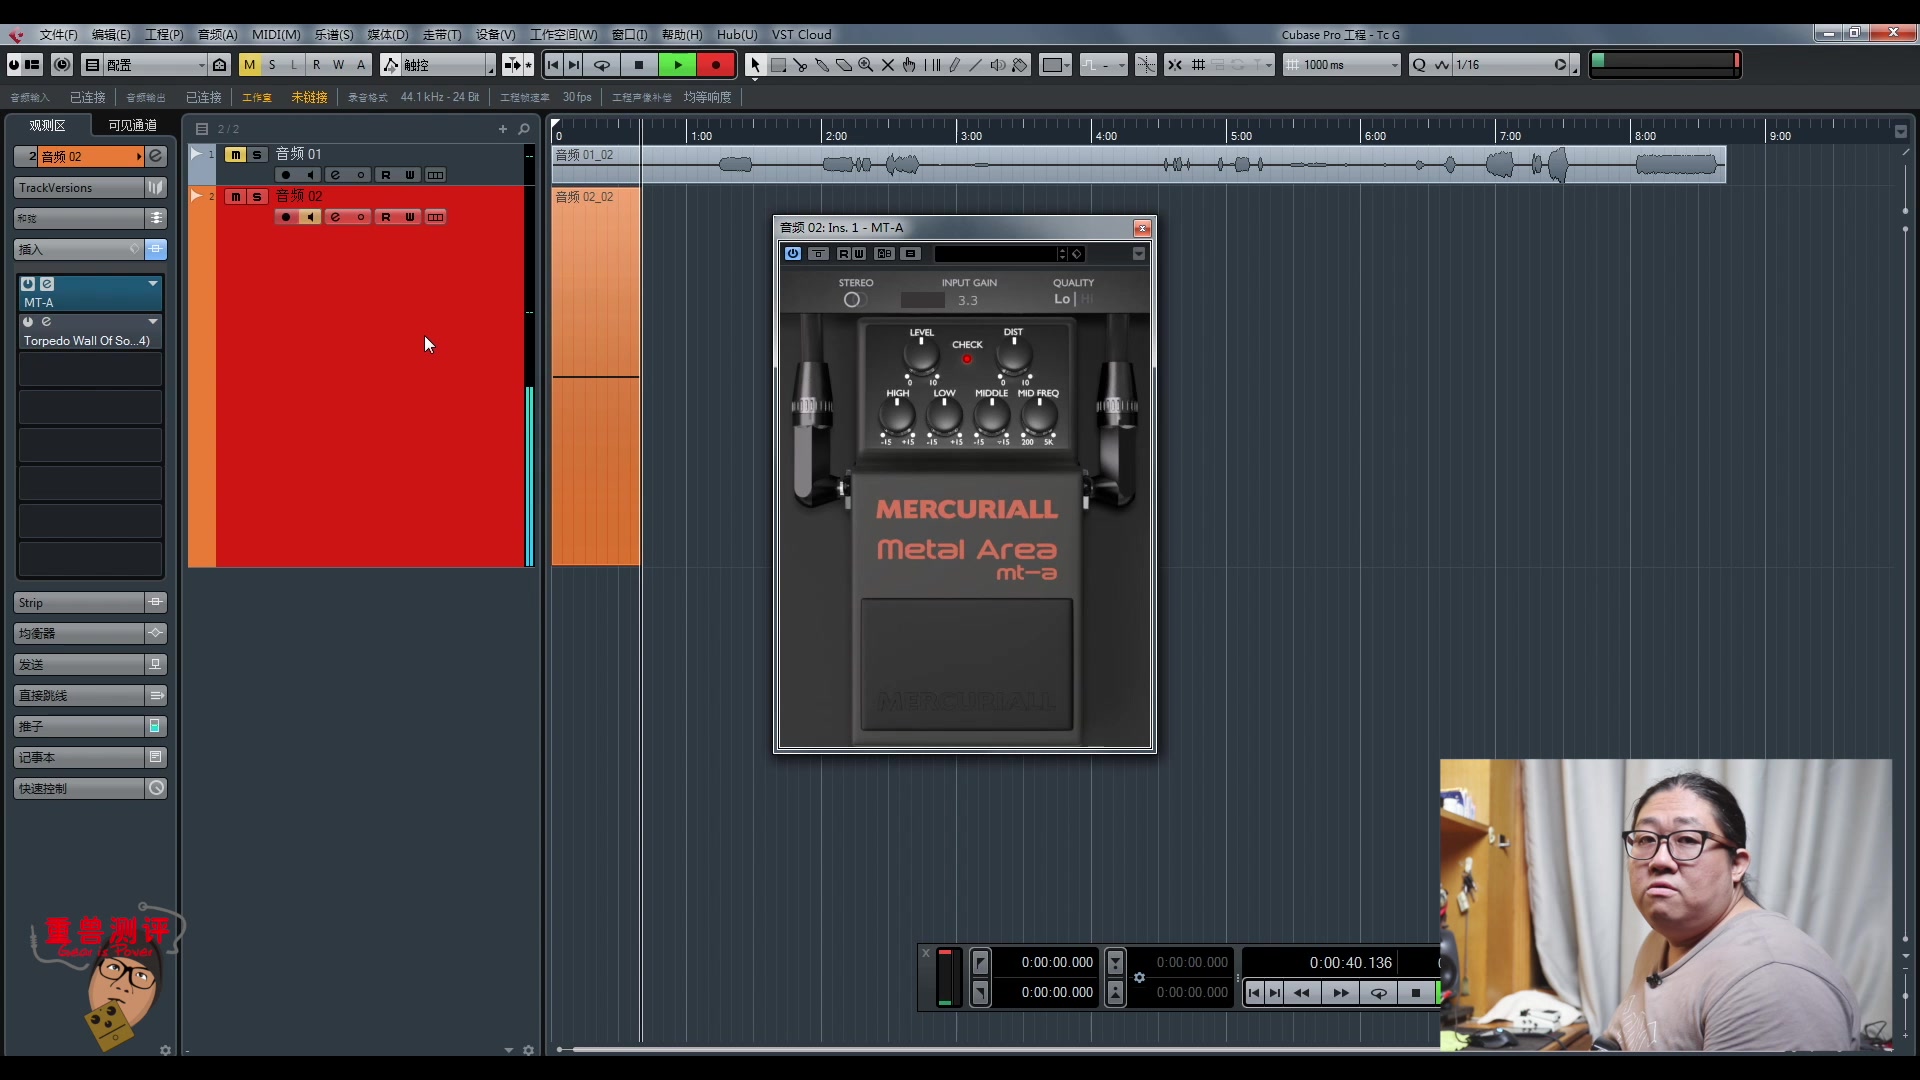Viewport: 1920px width, 1080px height.
Task: Click the Find Tracks search icon
Action: pos(524,129)
